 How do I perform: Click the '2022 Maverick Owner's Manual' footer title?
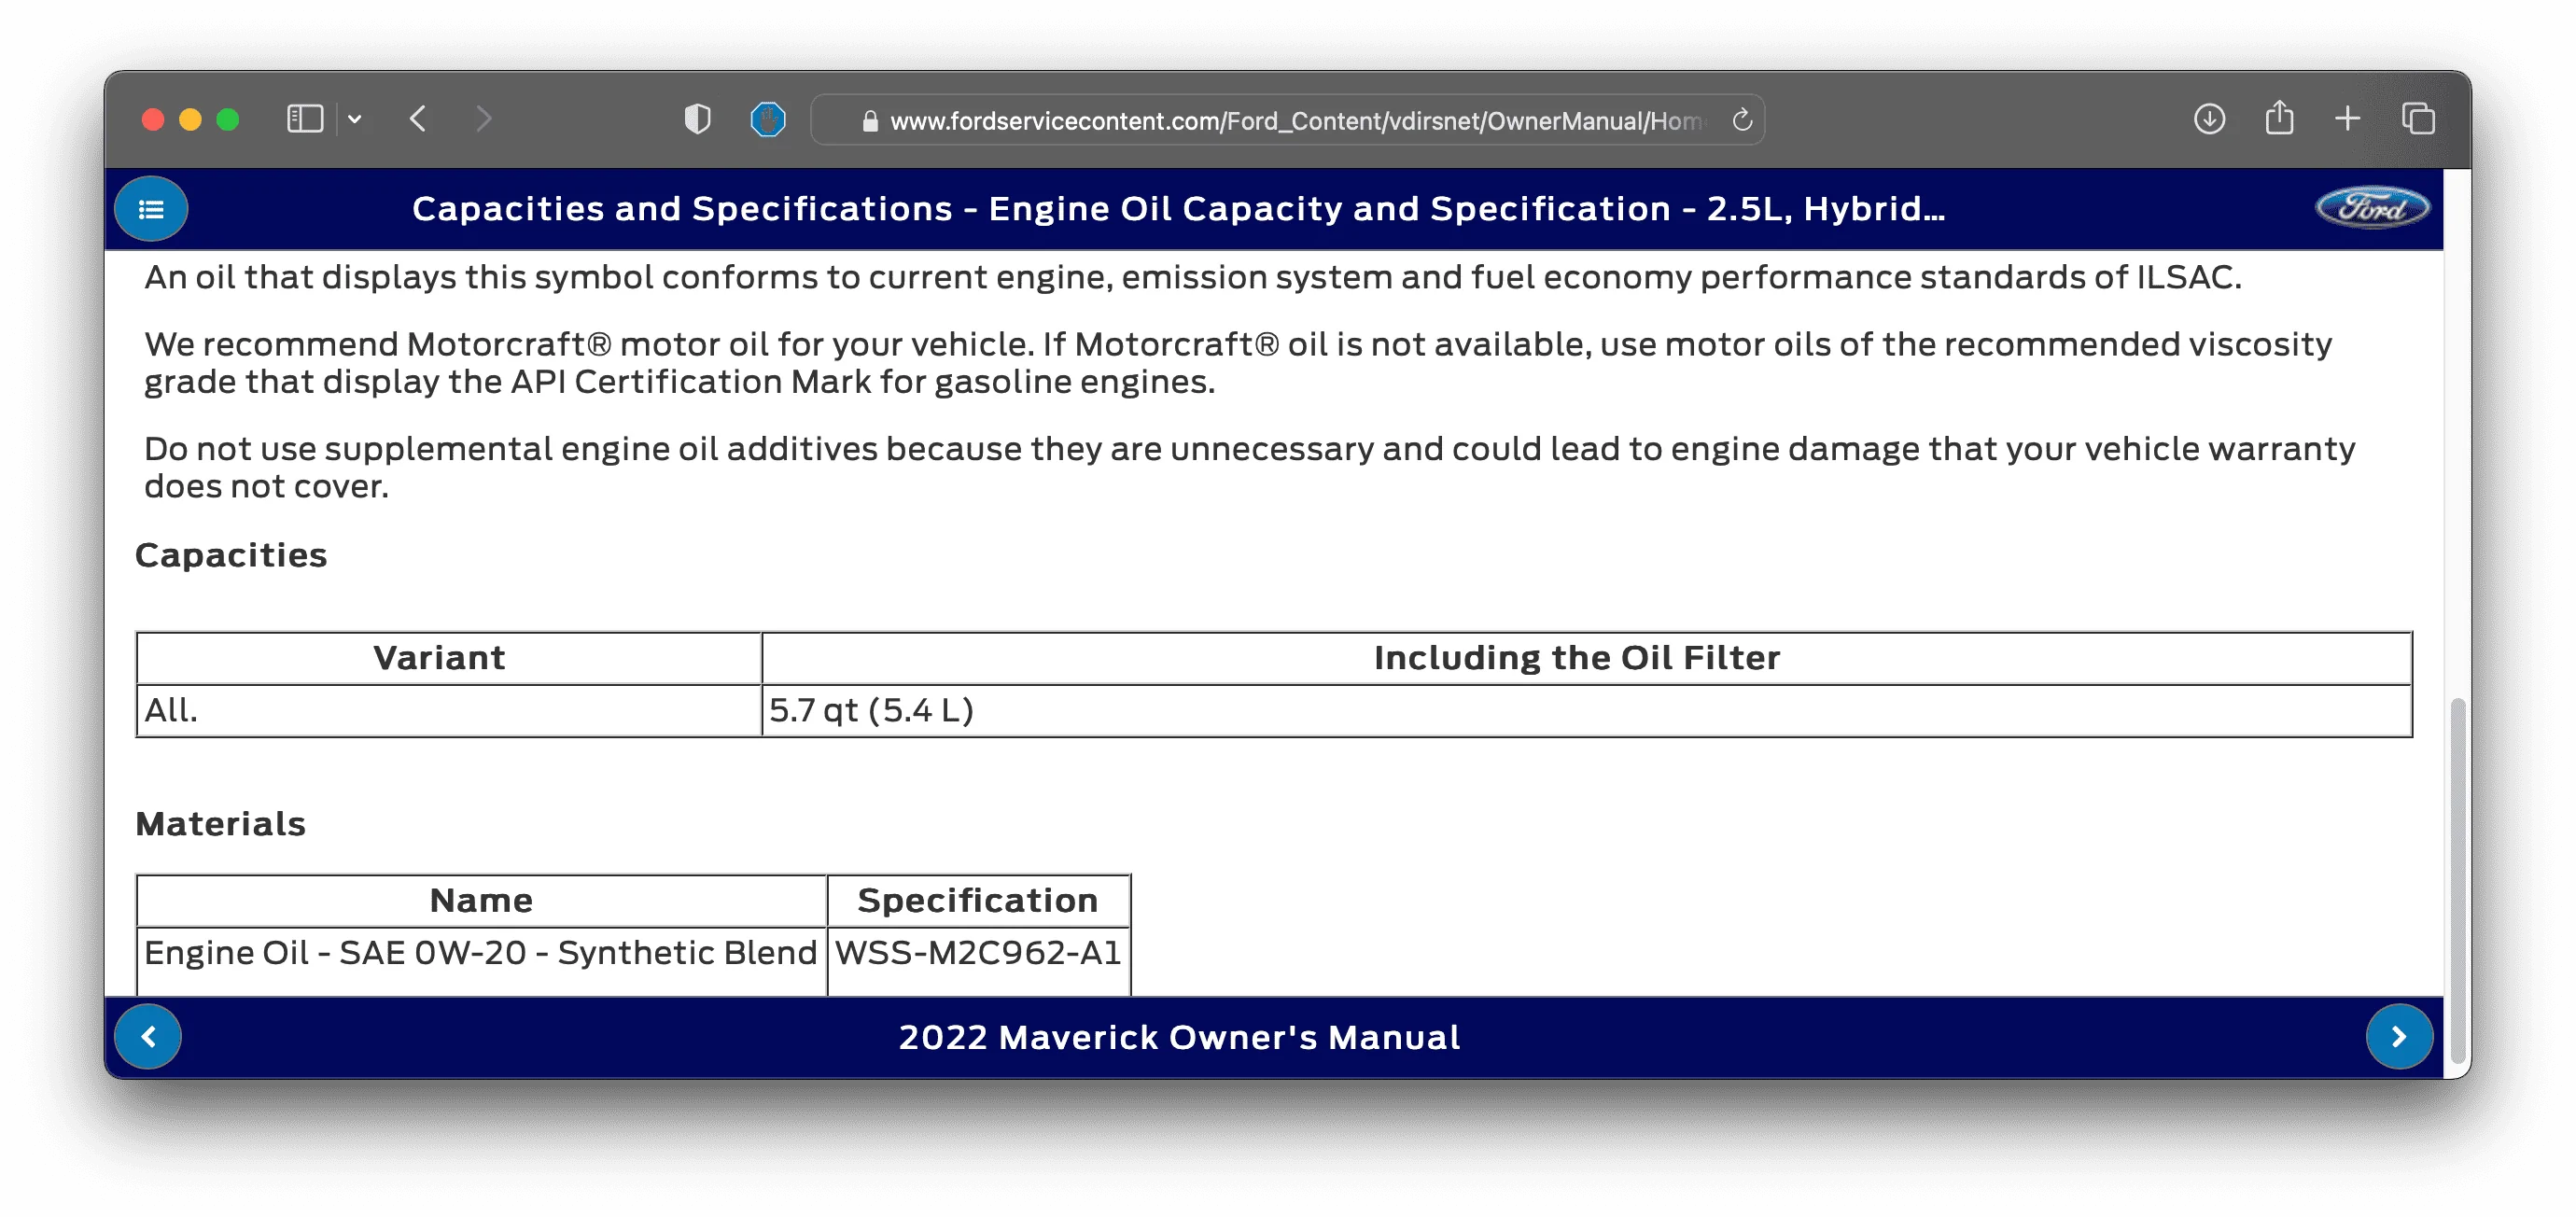1179,1037
